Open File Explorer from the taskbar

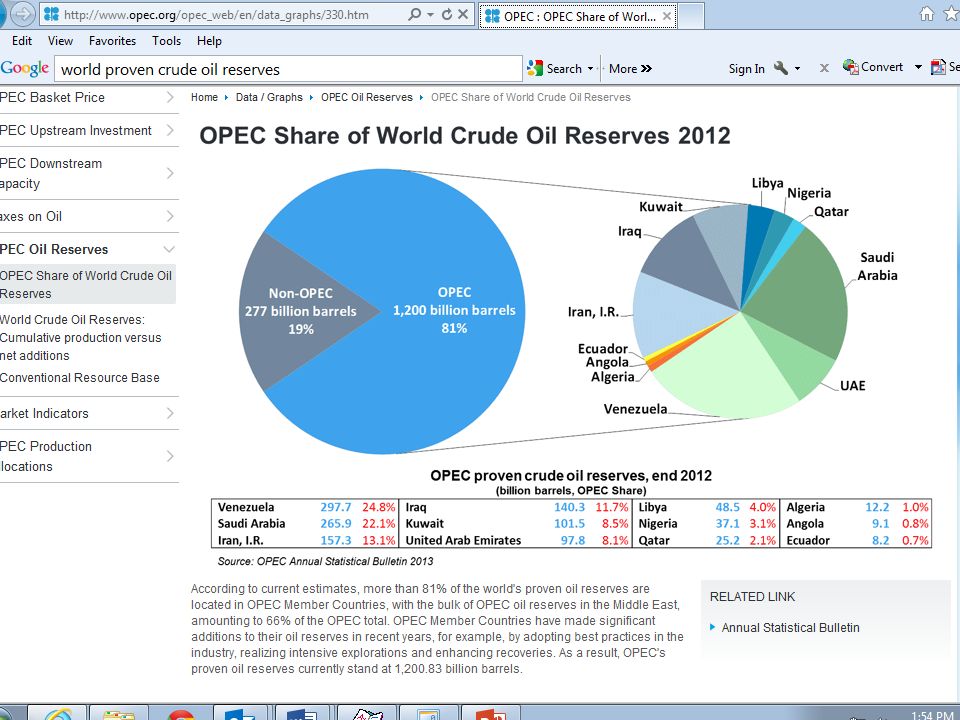pyautogui.click(x=119, y=713)
